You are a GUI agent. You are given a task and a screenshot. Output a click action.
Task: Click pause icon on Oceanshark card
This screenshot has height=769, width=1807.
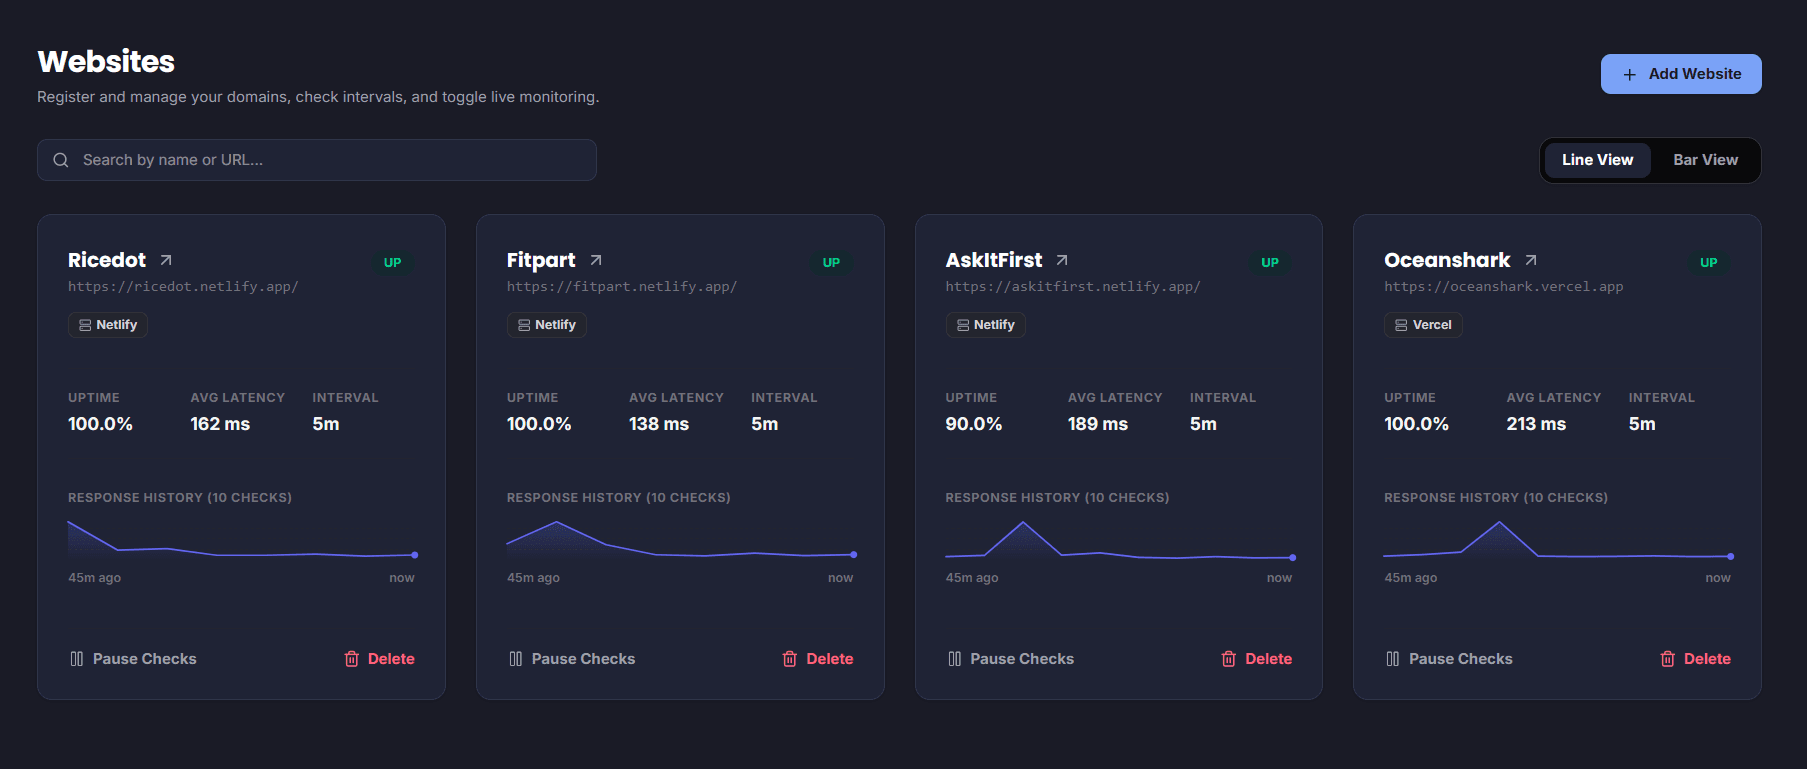pos(1393,659)
